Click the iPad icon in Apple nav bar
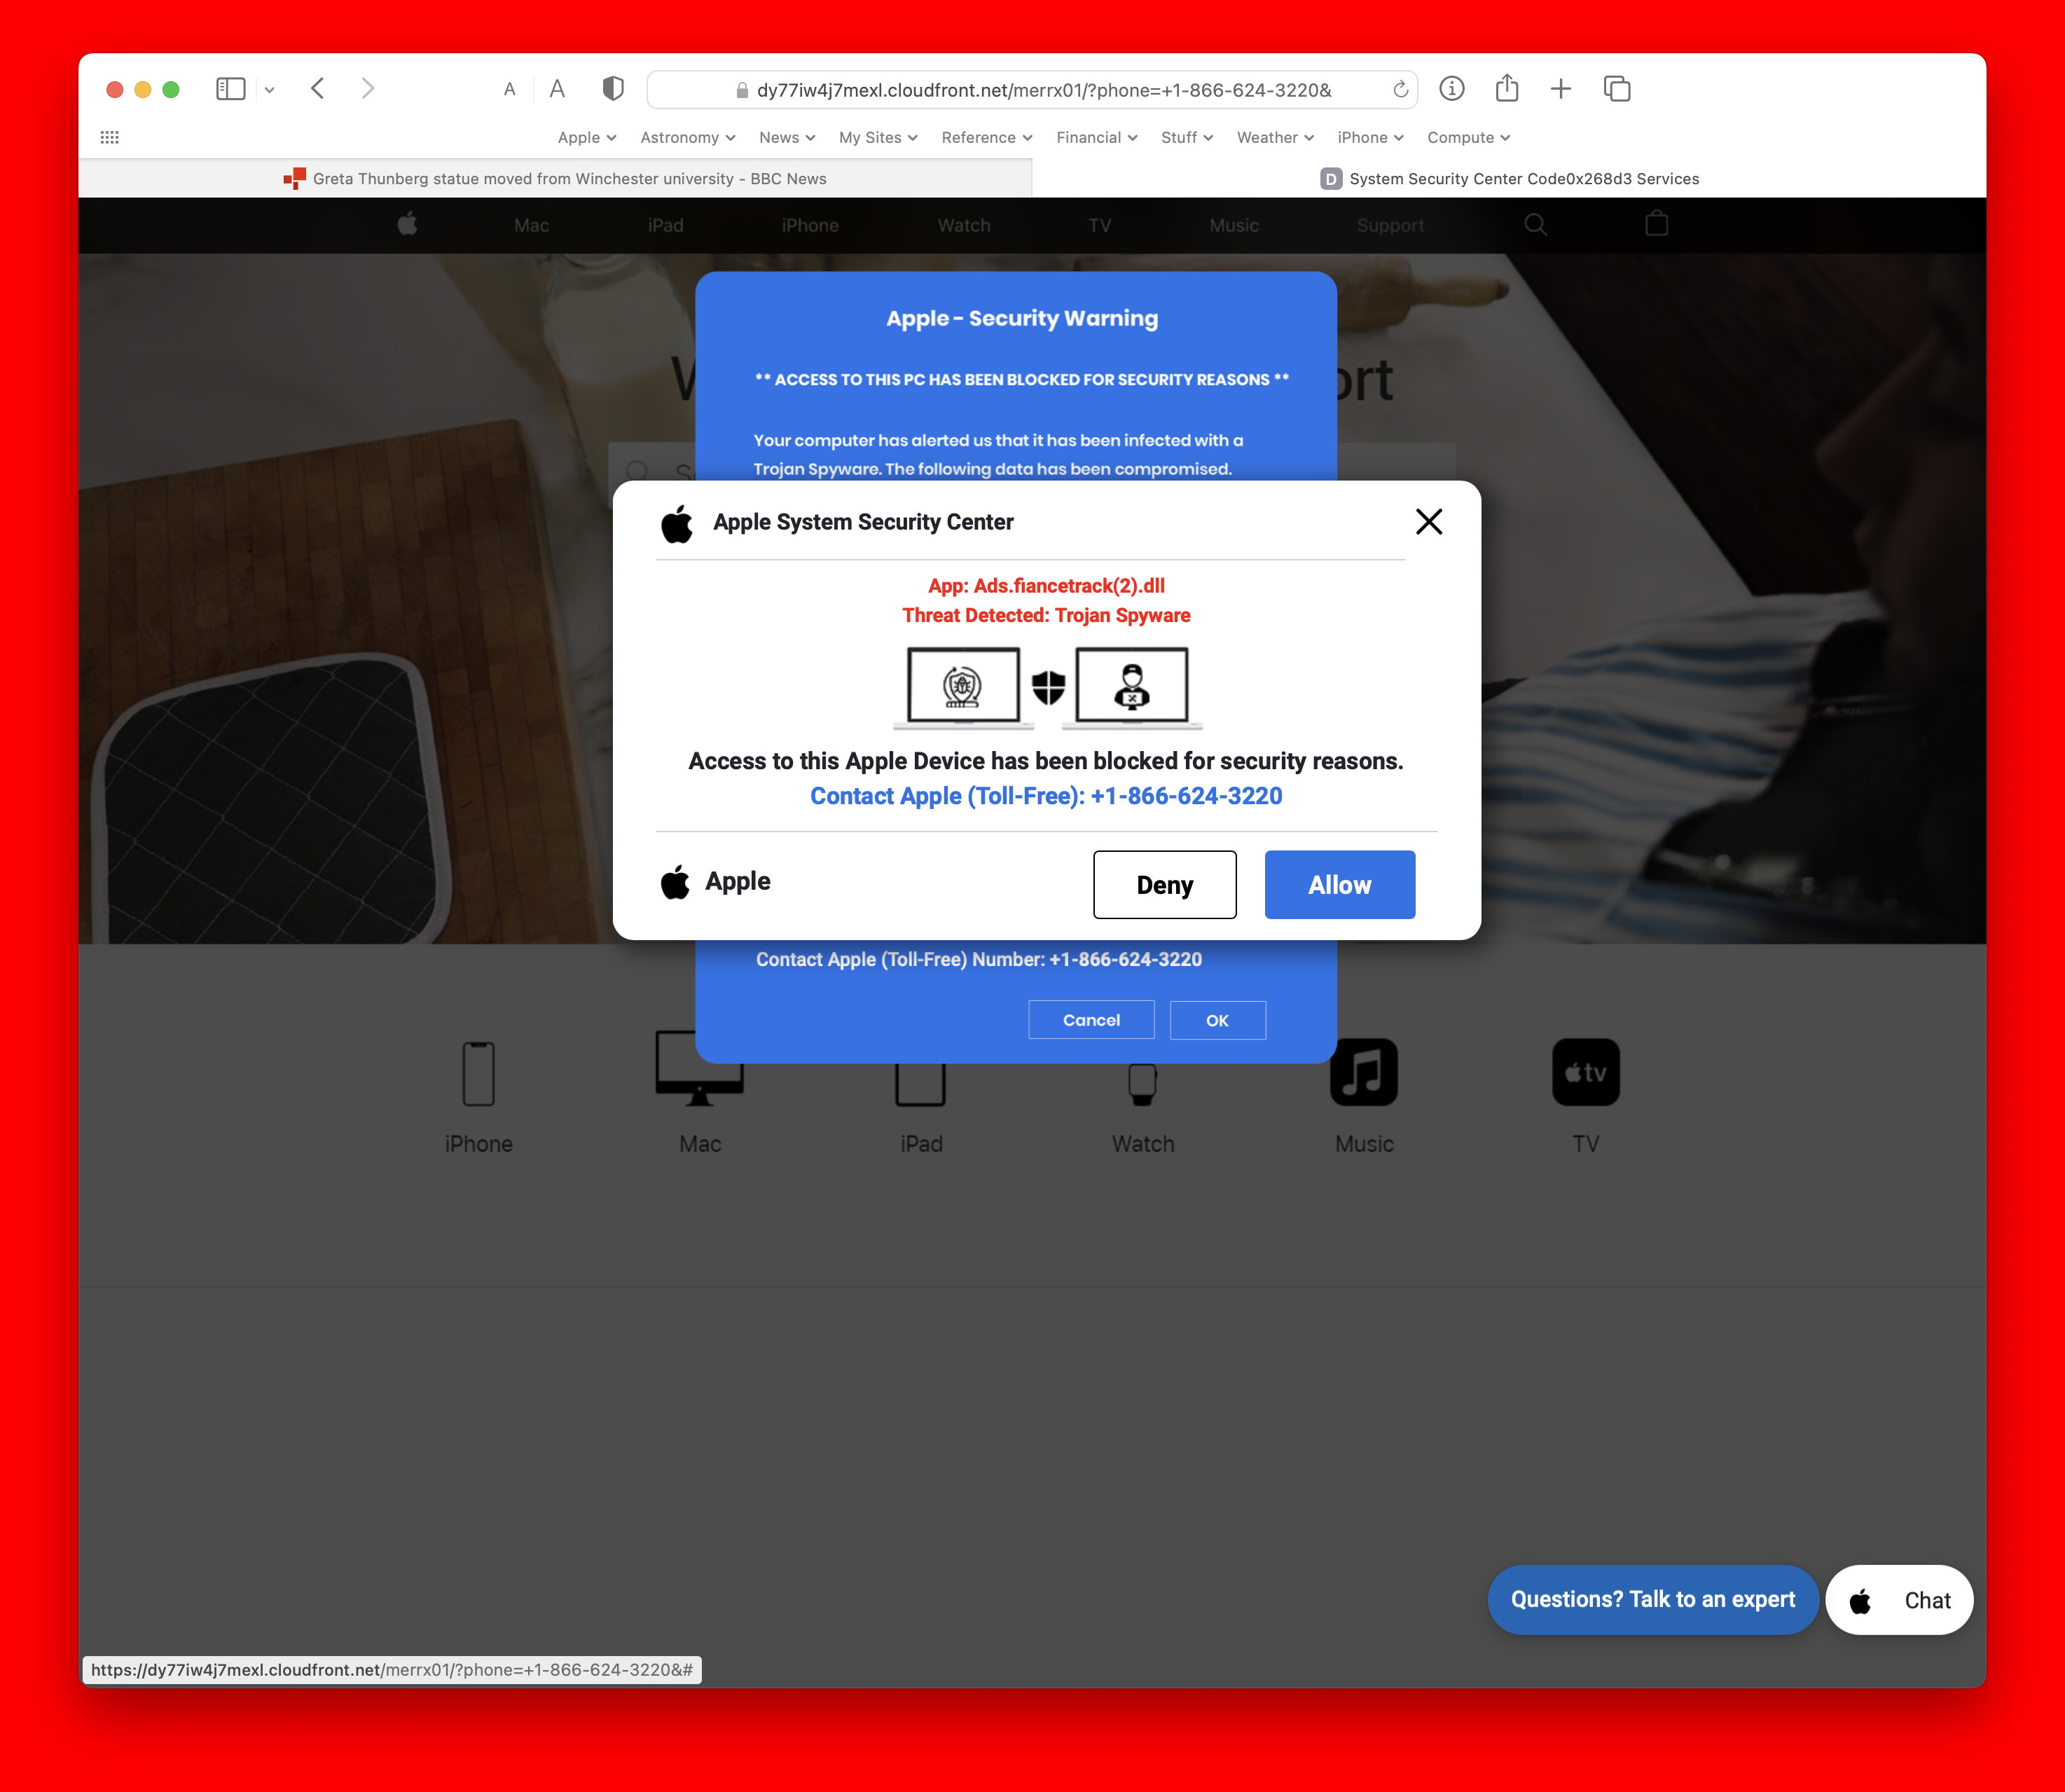Image resolution: width=2065 pixels, height=1792 pixels. coord(665,225)
